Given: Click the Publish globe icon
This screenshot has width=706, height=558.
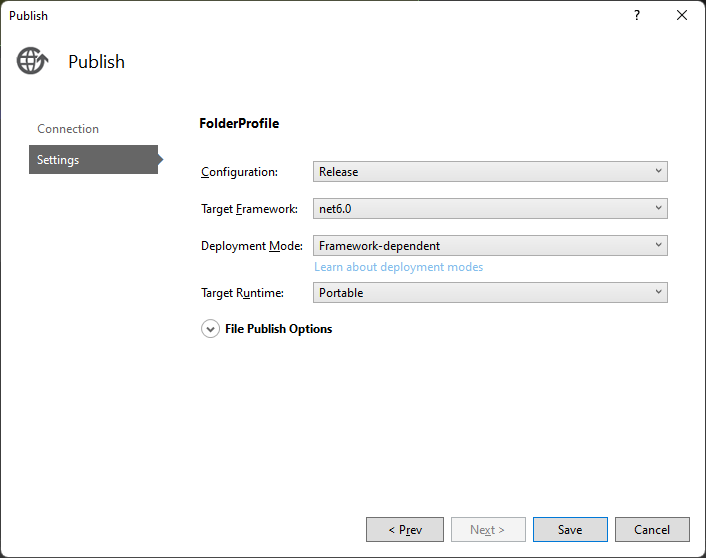Looking at the screenshot, I should click(x=32, y=61).
